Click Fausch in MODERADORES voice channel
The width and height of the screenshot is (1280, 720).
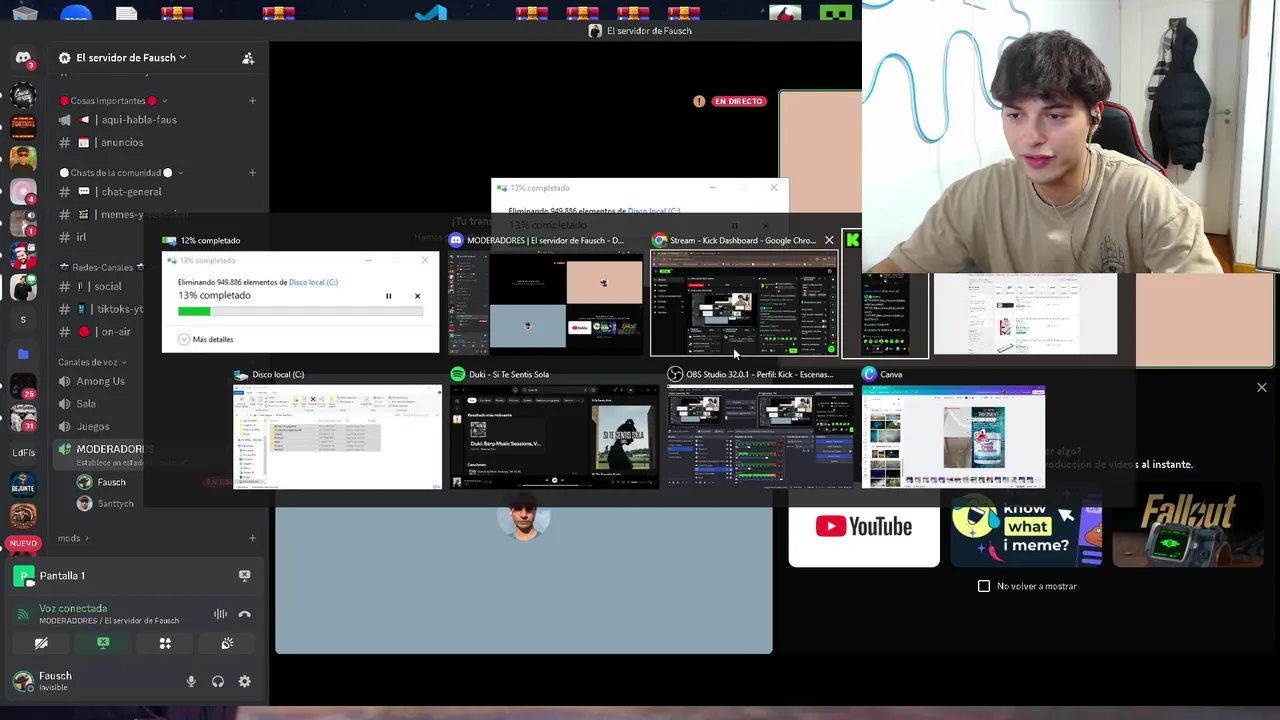pyautogui.click(x=102, y=482)
